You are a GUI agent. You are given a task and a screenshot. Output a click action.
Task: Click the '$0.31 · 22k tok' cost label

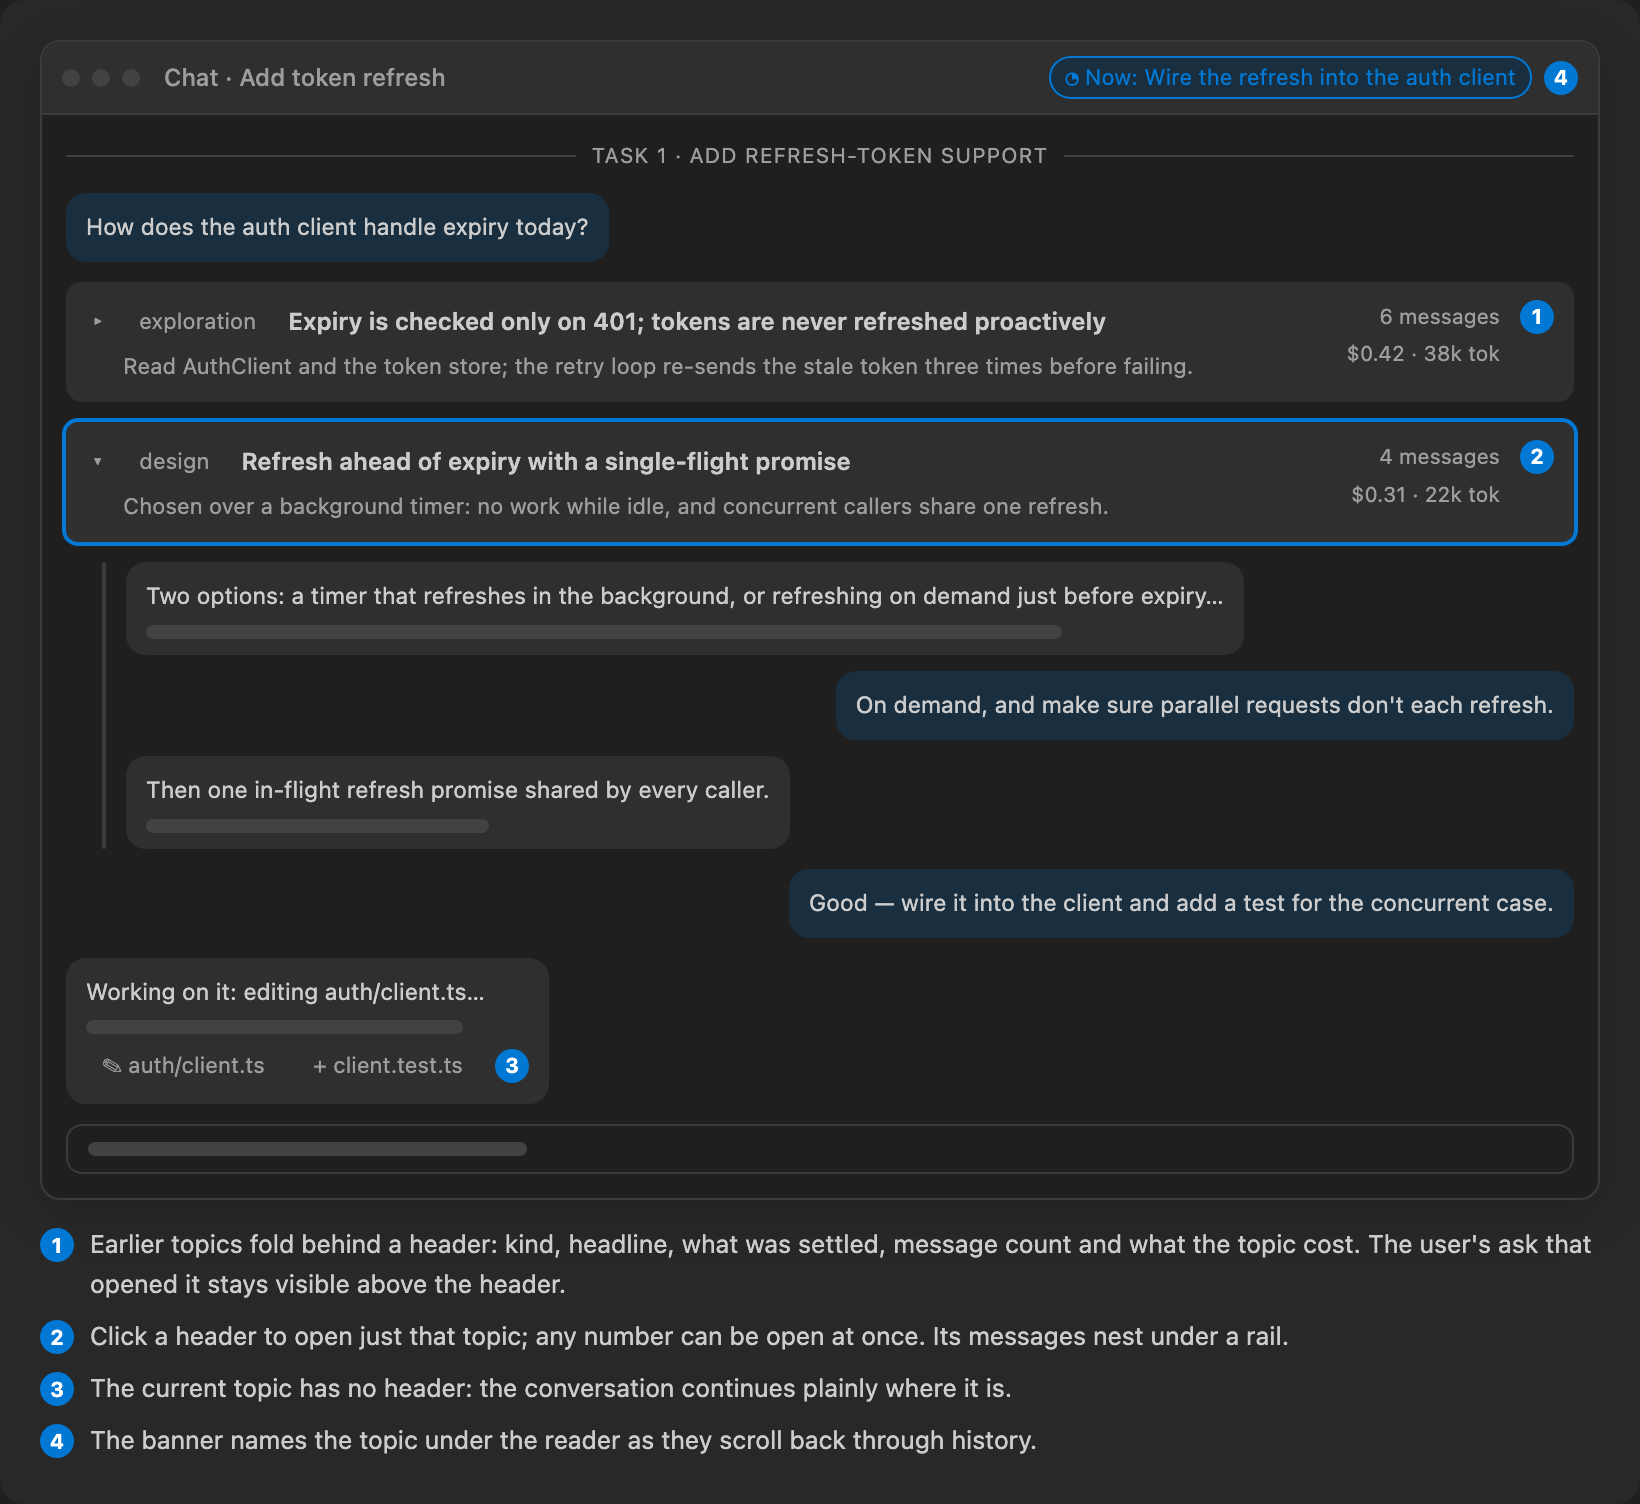(x=1425, y=495)
